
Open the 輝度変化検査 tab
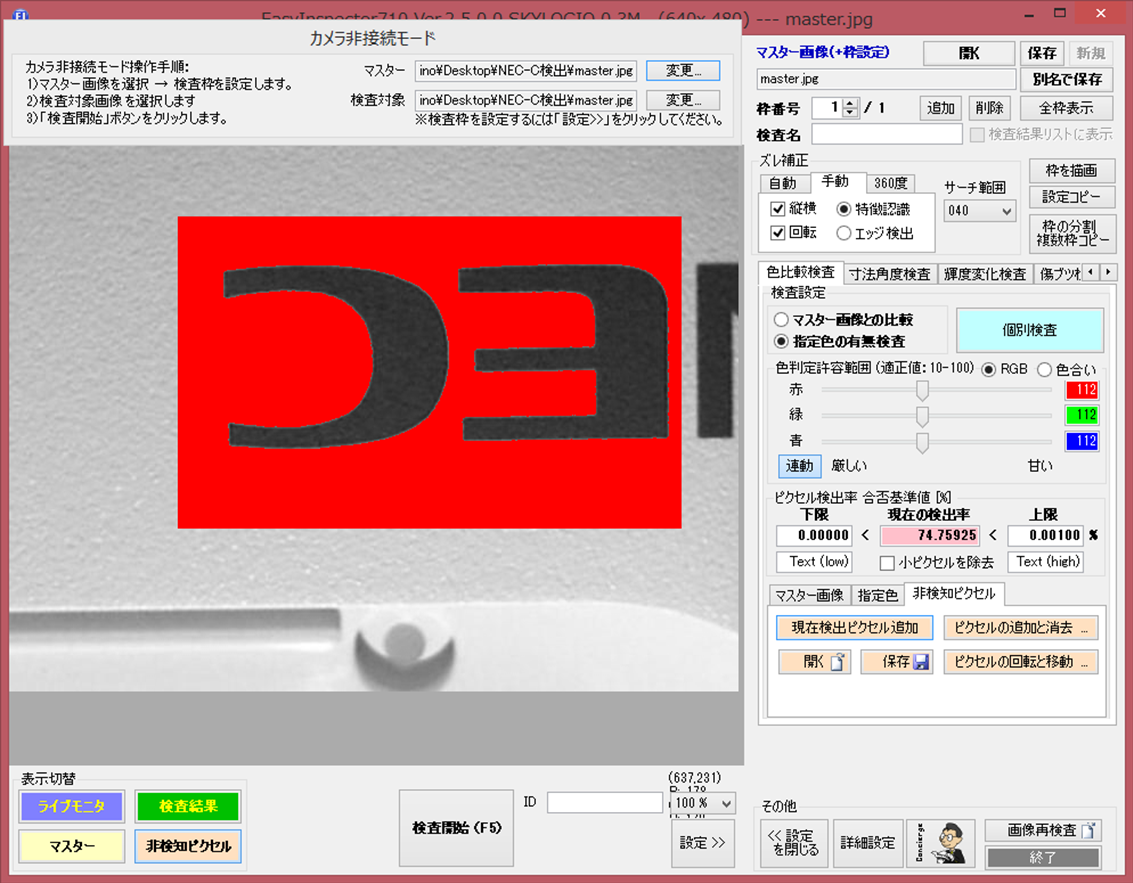click(984, 274)
